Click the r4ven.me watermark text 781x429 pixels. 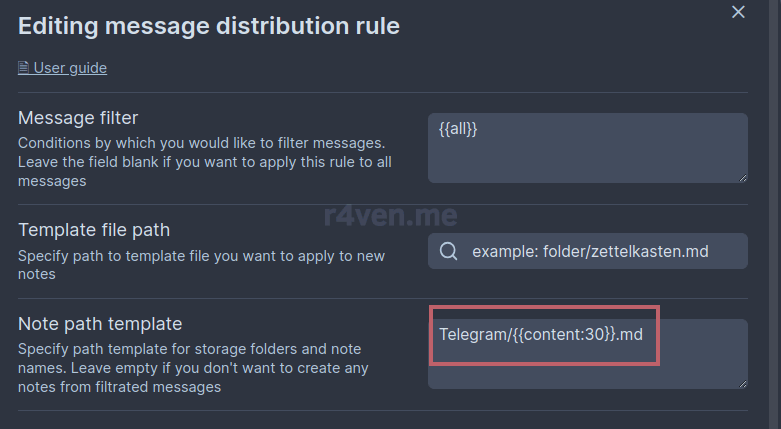[390, 215]
